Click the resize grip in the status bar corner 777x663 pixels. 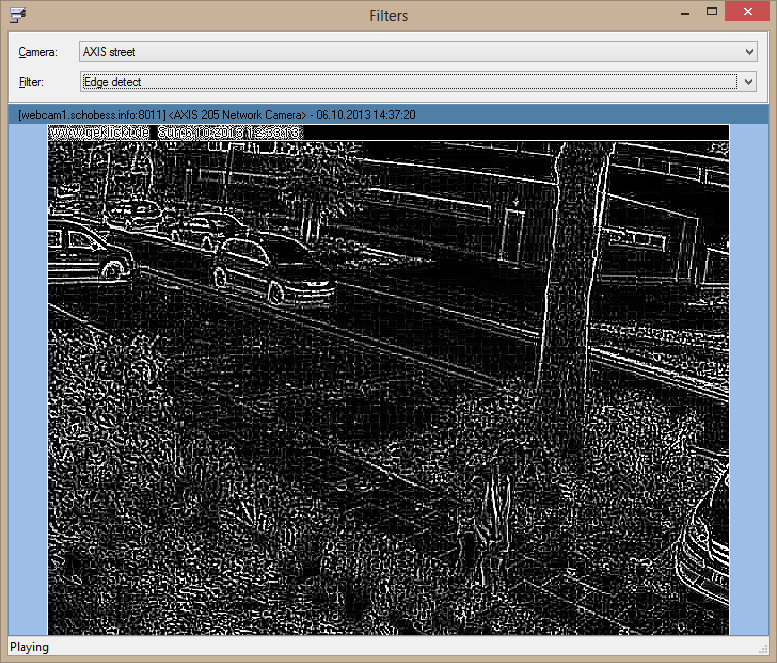coord(769,655)
